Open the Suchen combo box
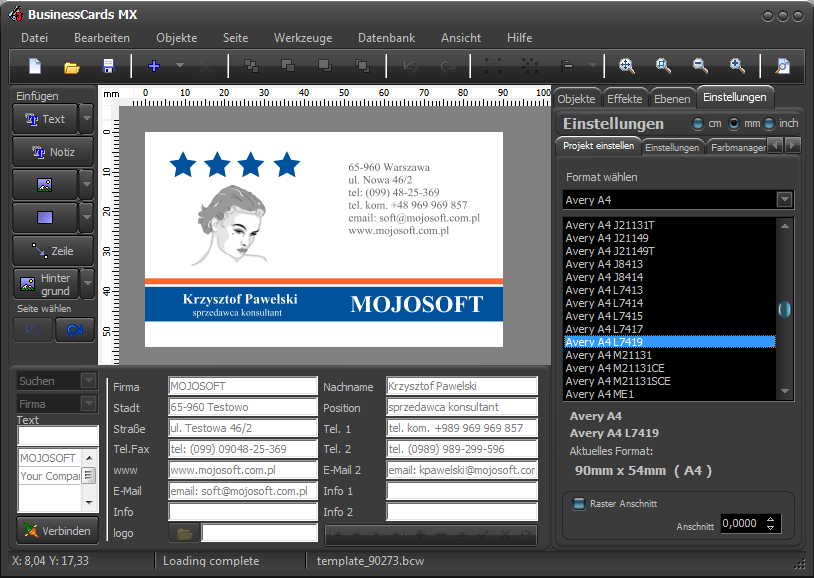The width and height of the screenshot is (814, 578). [x=89, y=381]
